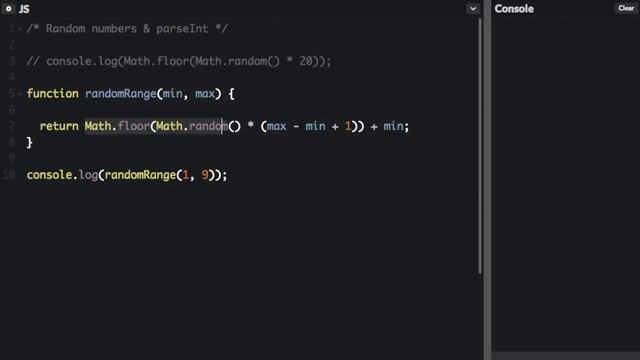Image resolution: width=640 pixels, height=360 pixels.
Task: Click line number 10 in gutter
Action: click(x=9, y=175)
